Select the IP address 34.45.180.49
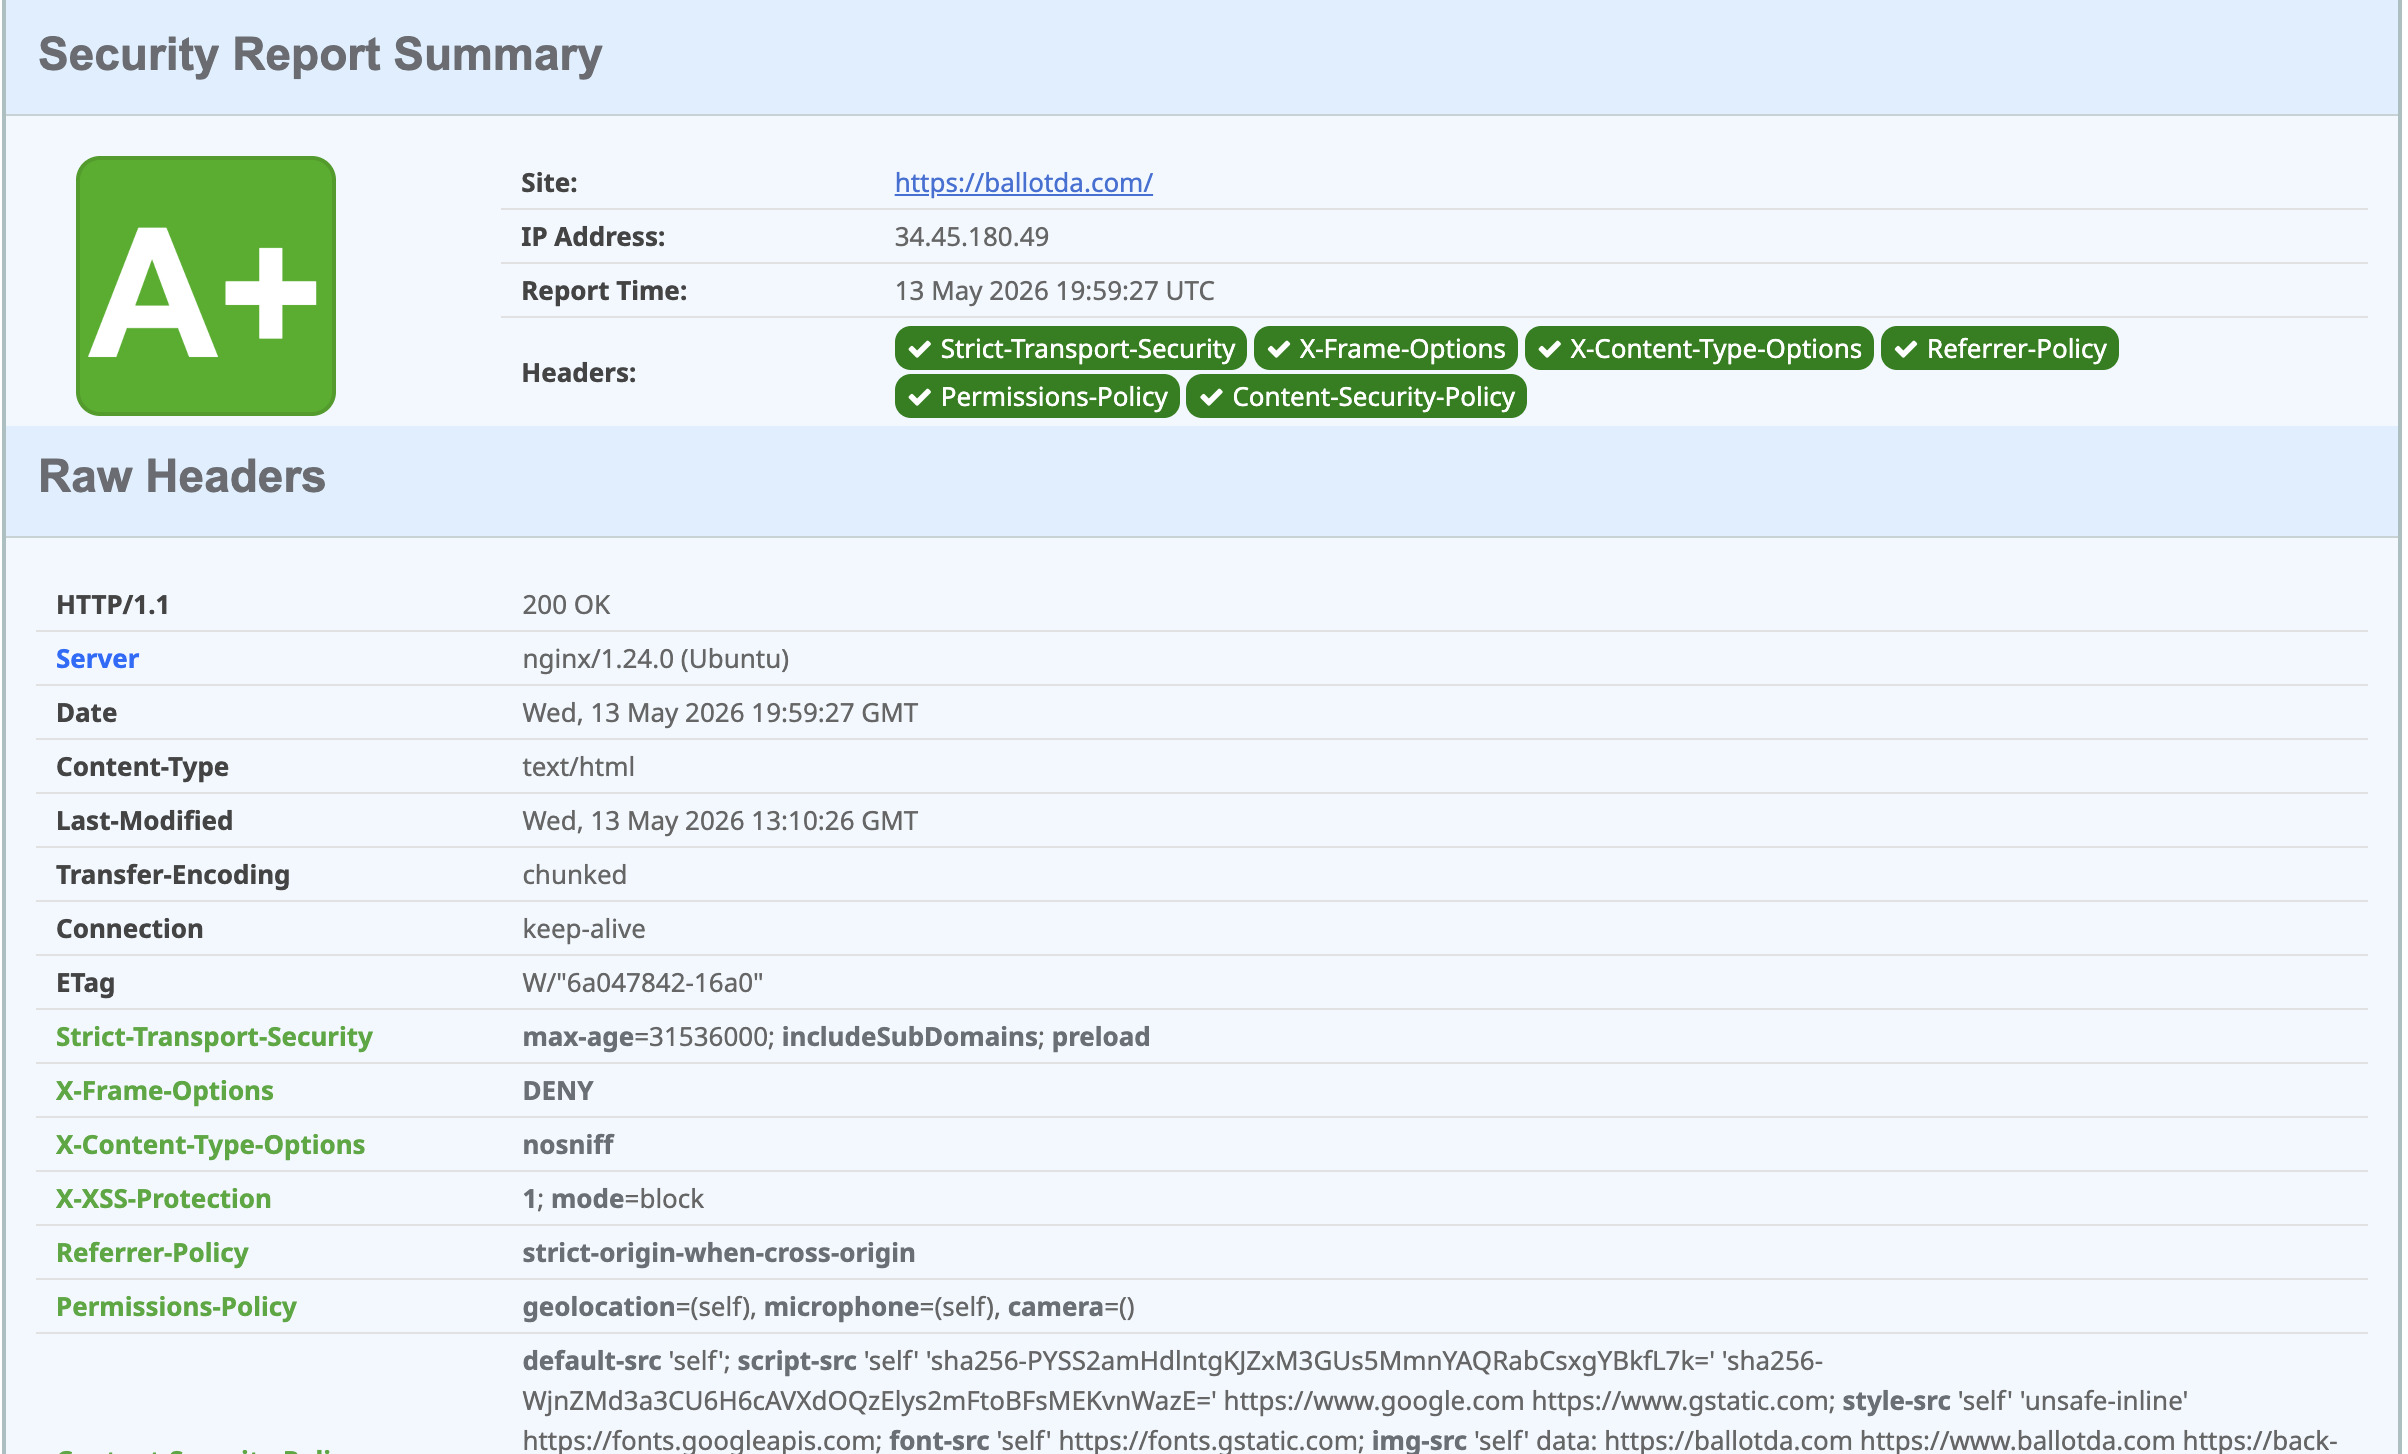Image resolution: width=2408 pixels, height=1454 pixels. 971,237
